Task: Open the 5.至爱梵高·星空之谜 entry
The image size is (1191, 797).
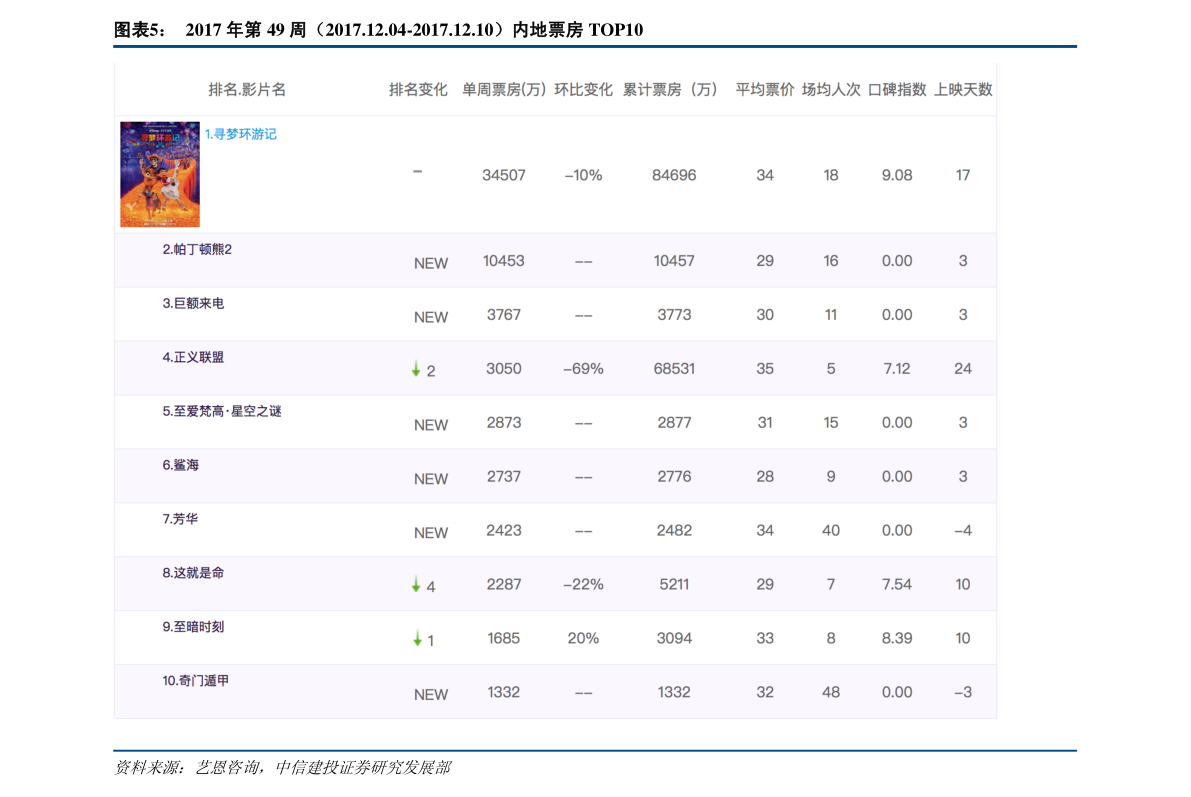Action: 221,411
